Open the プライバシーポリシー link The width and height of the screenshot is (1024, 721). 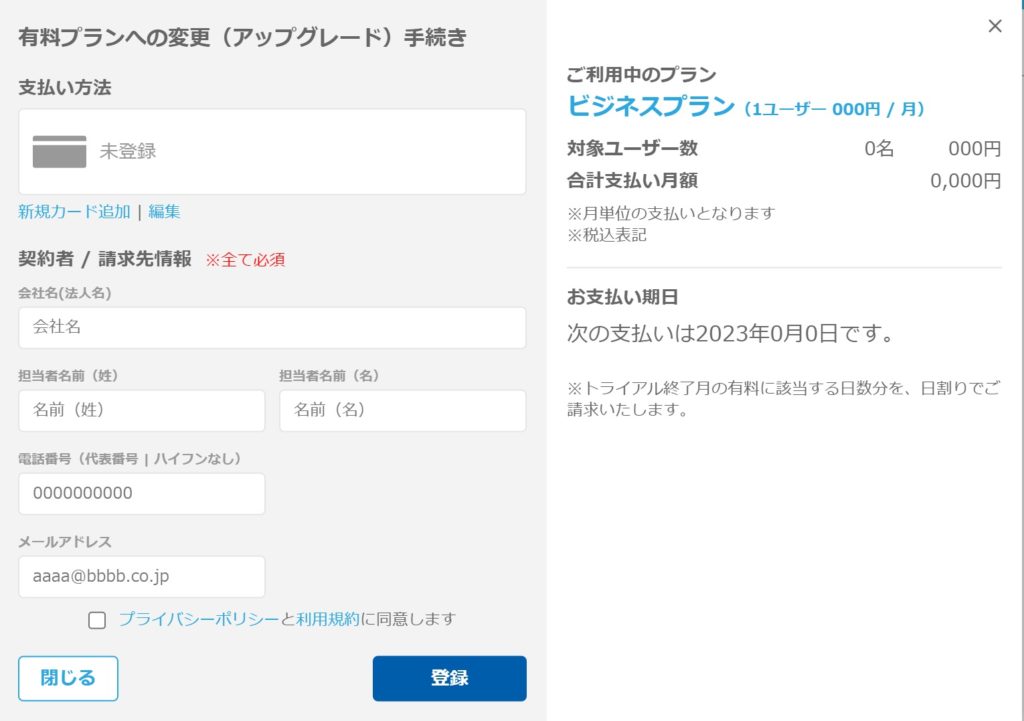click(199, 619)
